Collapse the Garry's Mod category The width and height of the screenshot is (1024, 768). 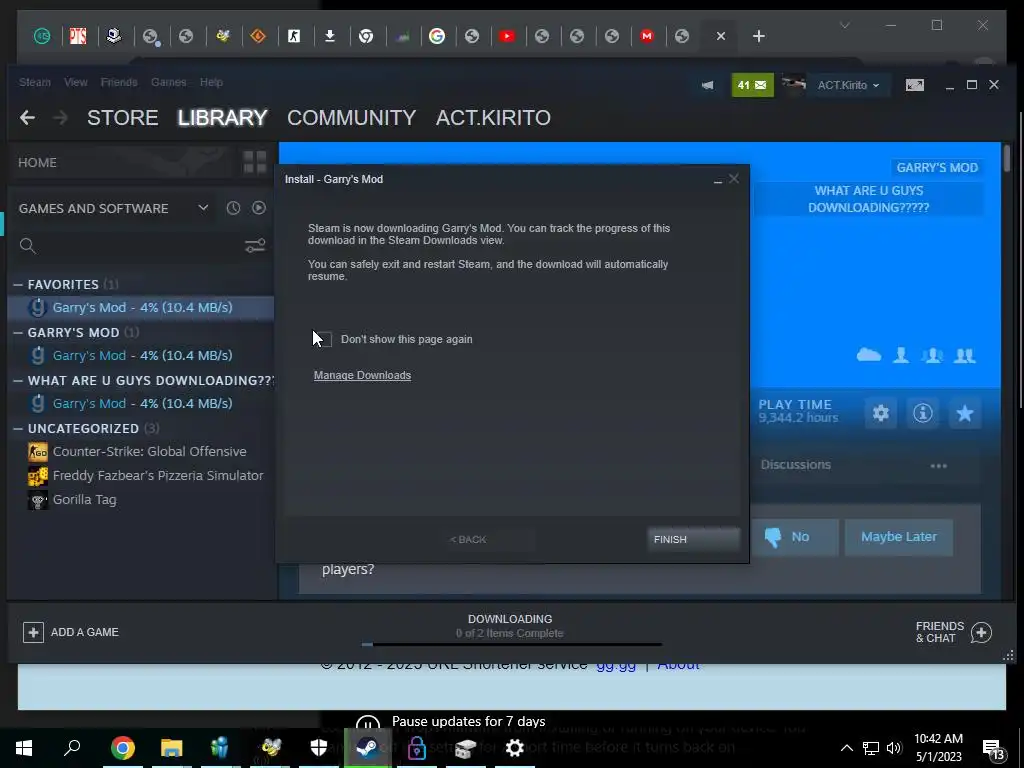tap(18, 332)
